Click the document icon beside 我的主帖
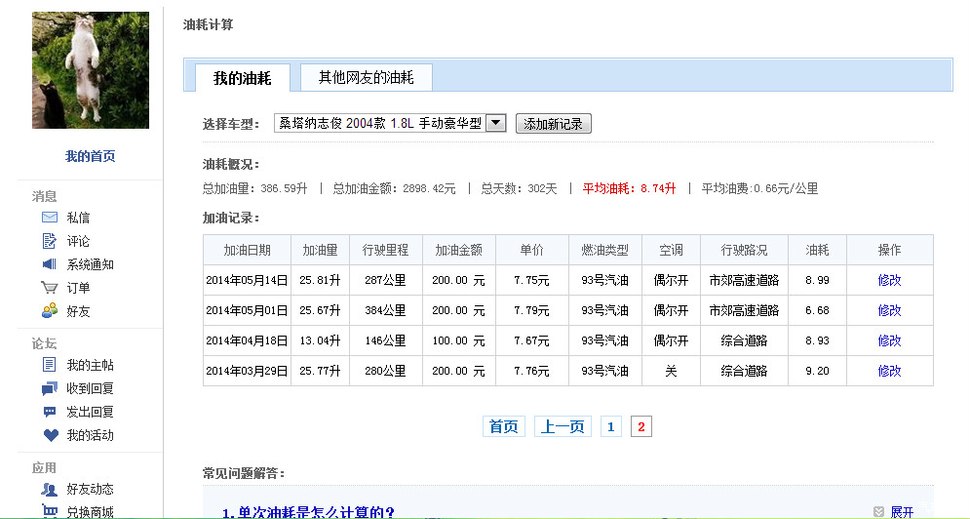The image size is (970, 519). [49, 365]
